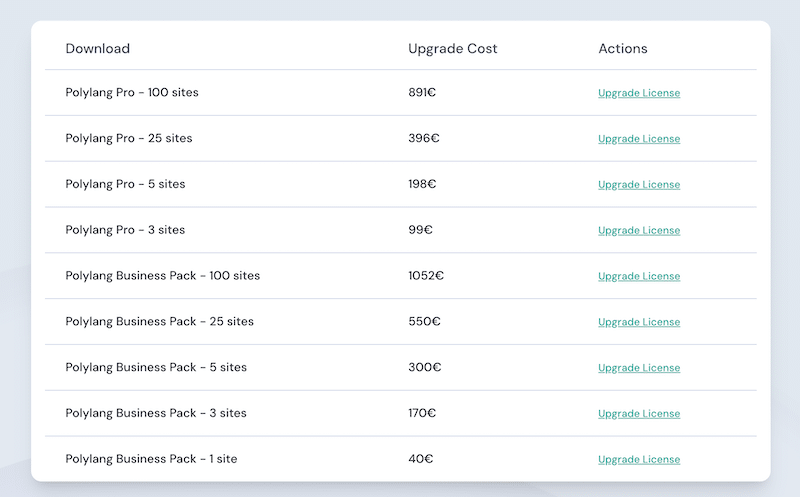Click the Upgrade Cost column header
The width and height of the screenshot is (800, 497).
point(453,48)
